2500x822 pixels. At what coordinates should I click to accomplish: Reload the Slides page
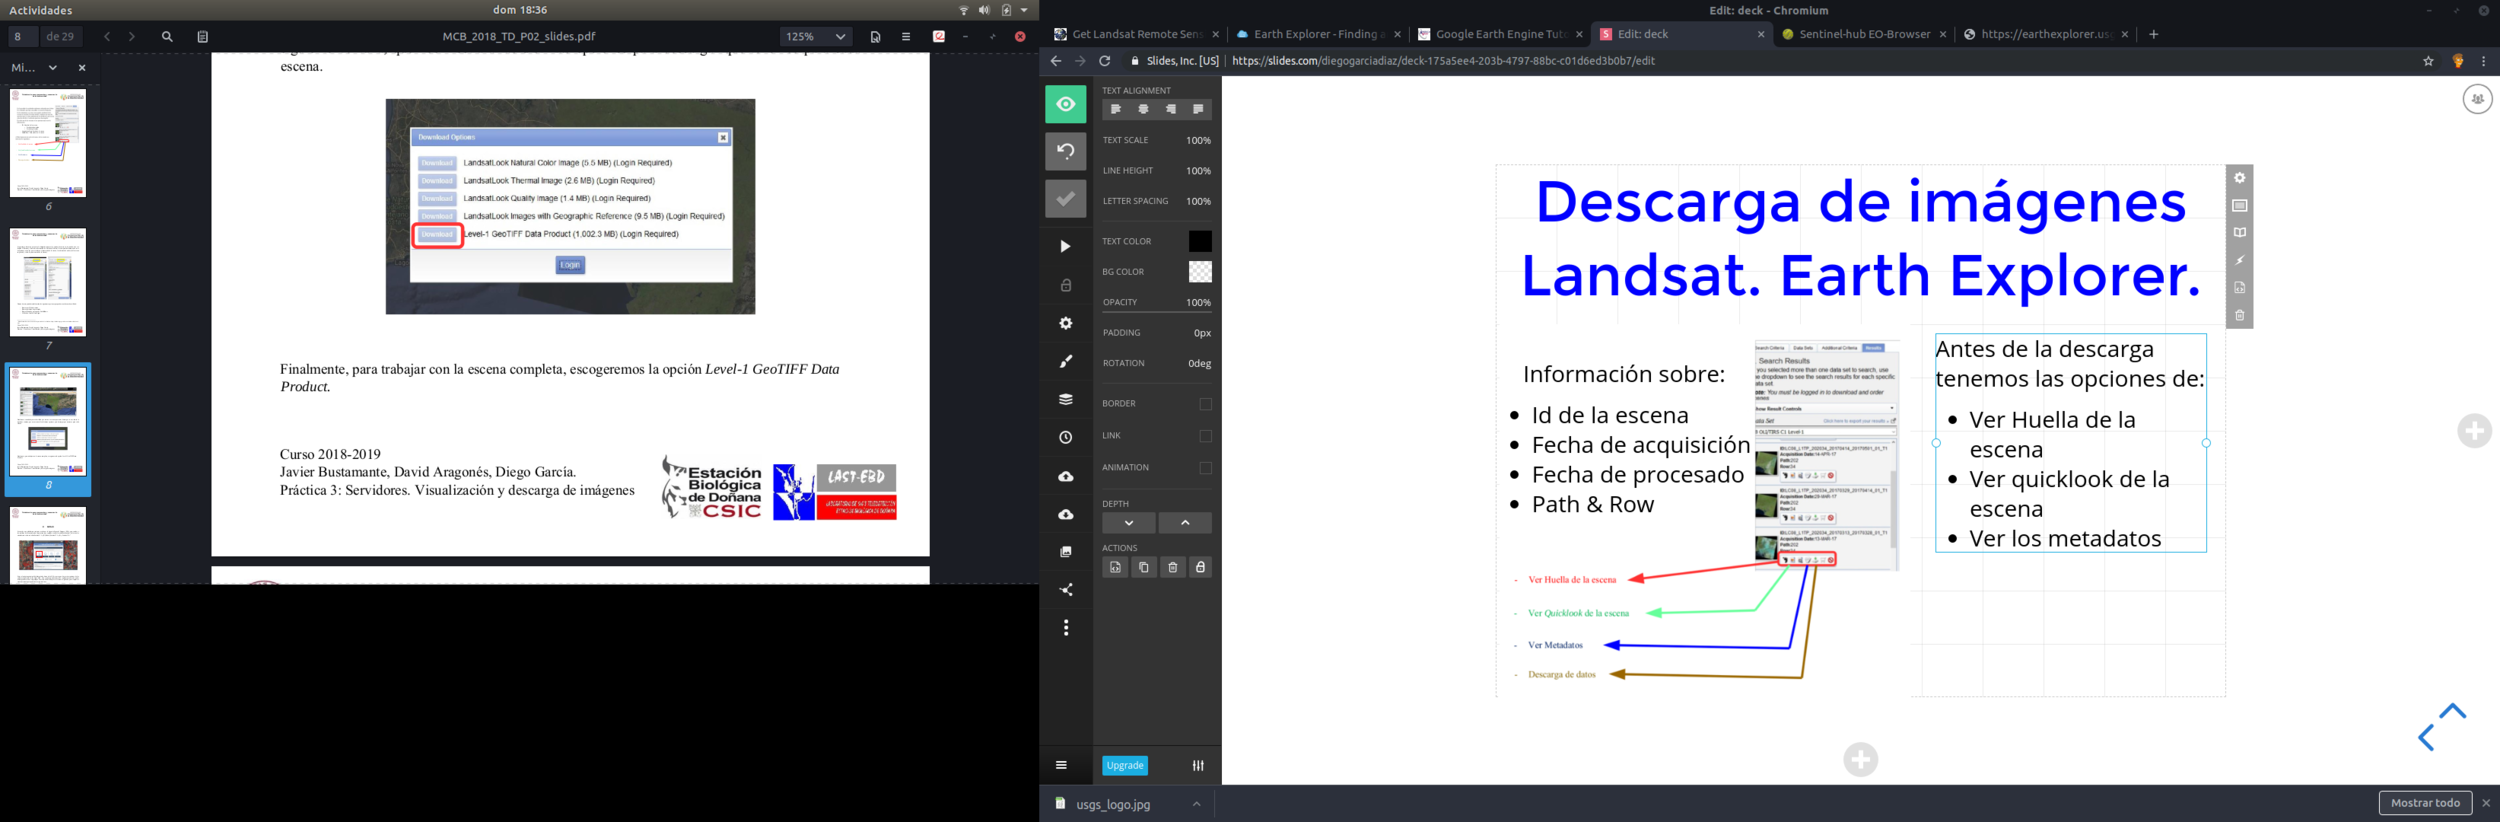click(1104, 61)
